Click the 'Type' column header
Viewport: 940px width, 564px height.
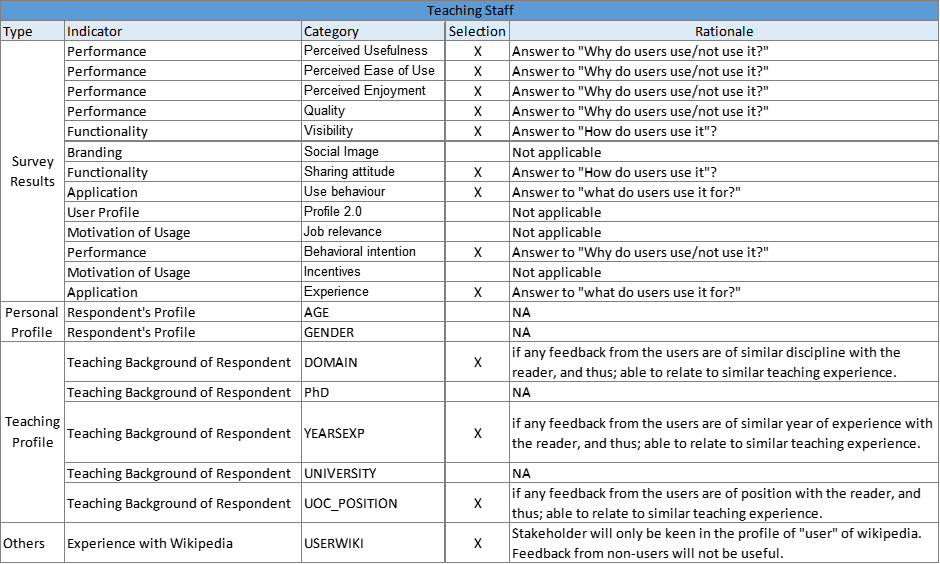pos(32,31)
